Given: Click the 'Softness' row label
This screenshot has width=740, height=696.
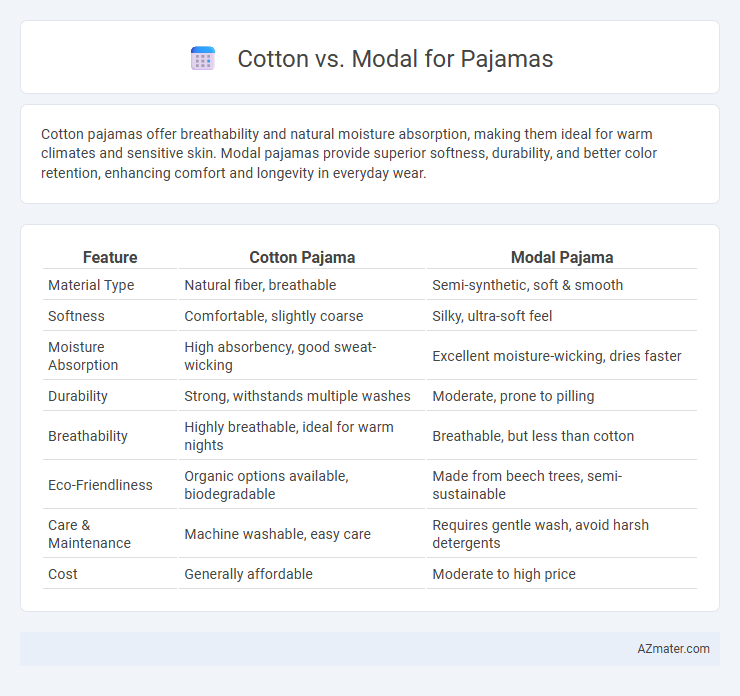Looking at the screenshot, I should (76, 316).
